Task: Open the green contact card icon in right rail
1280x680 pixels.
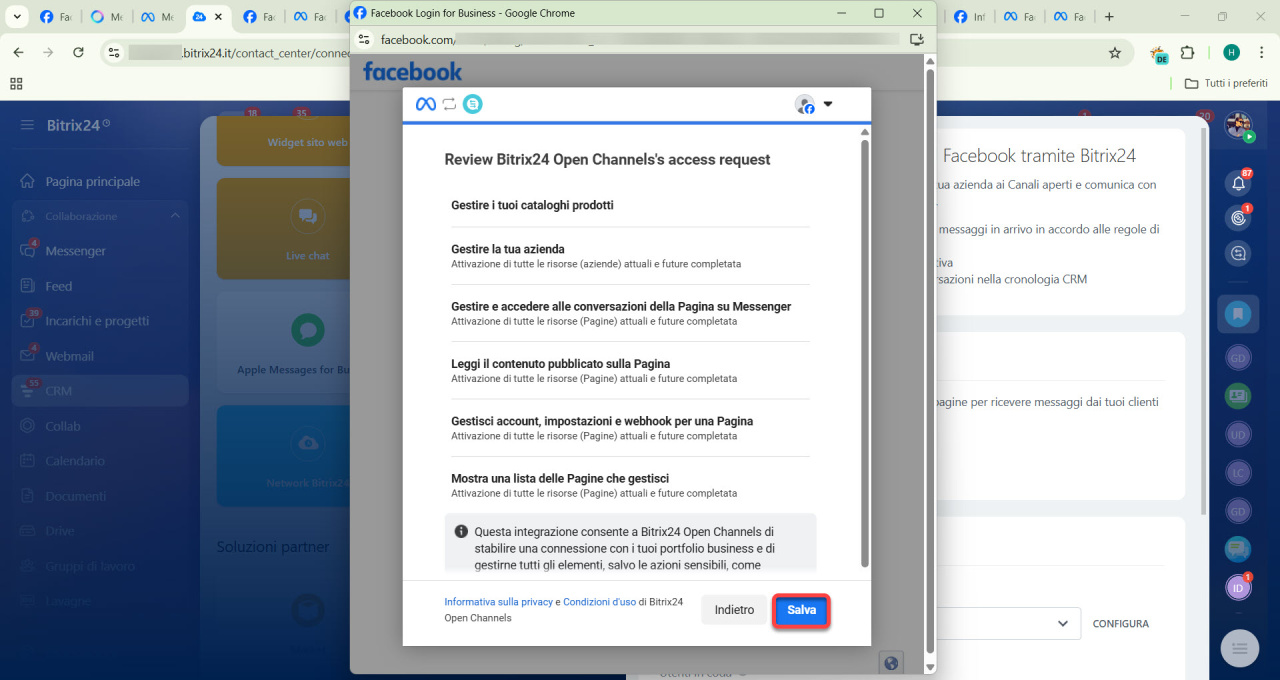Action: click(1238, 395)
